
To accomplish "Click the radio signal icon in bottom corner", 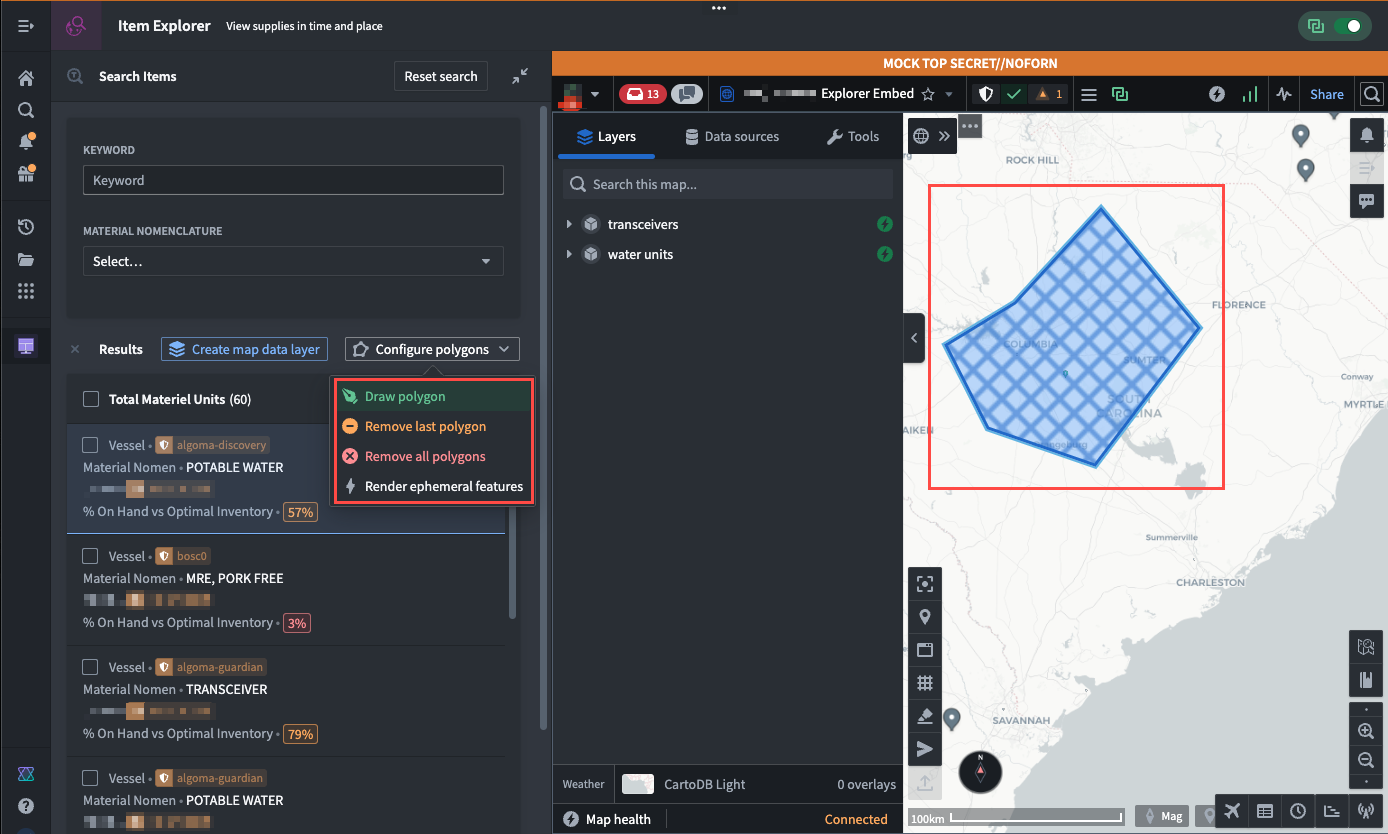I will coord(1366,811).
